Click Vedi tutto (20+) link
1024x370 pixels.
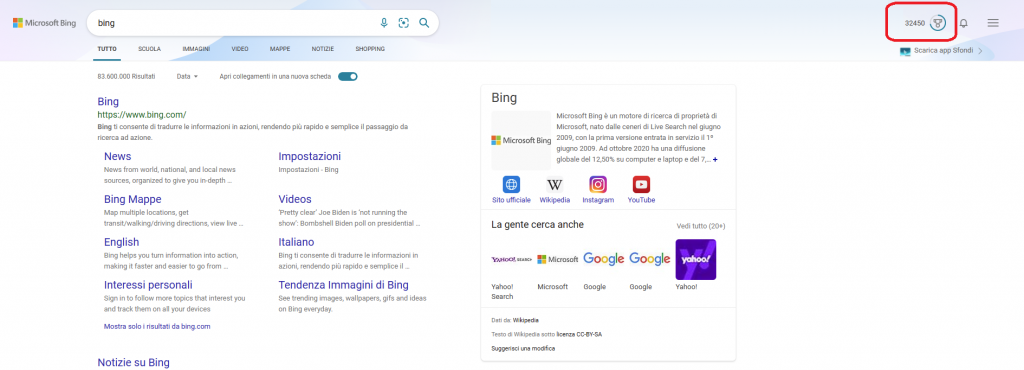pos(701,226)
